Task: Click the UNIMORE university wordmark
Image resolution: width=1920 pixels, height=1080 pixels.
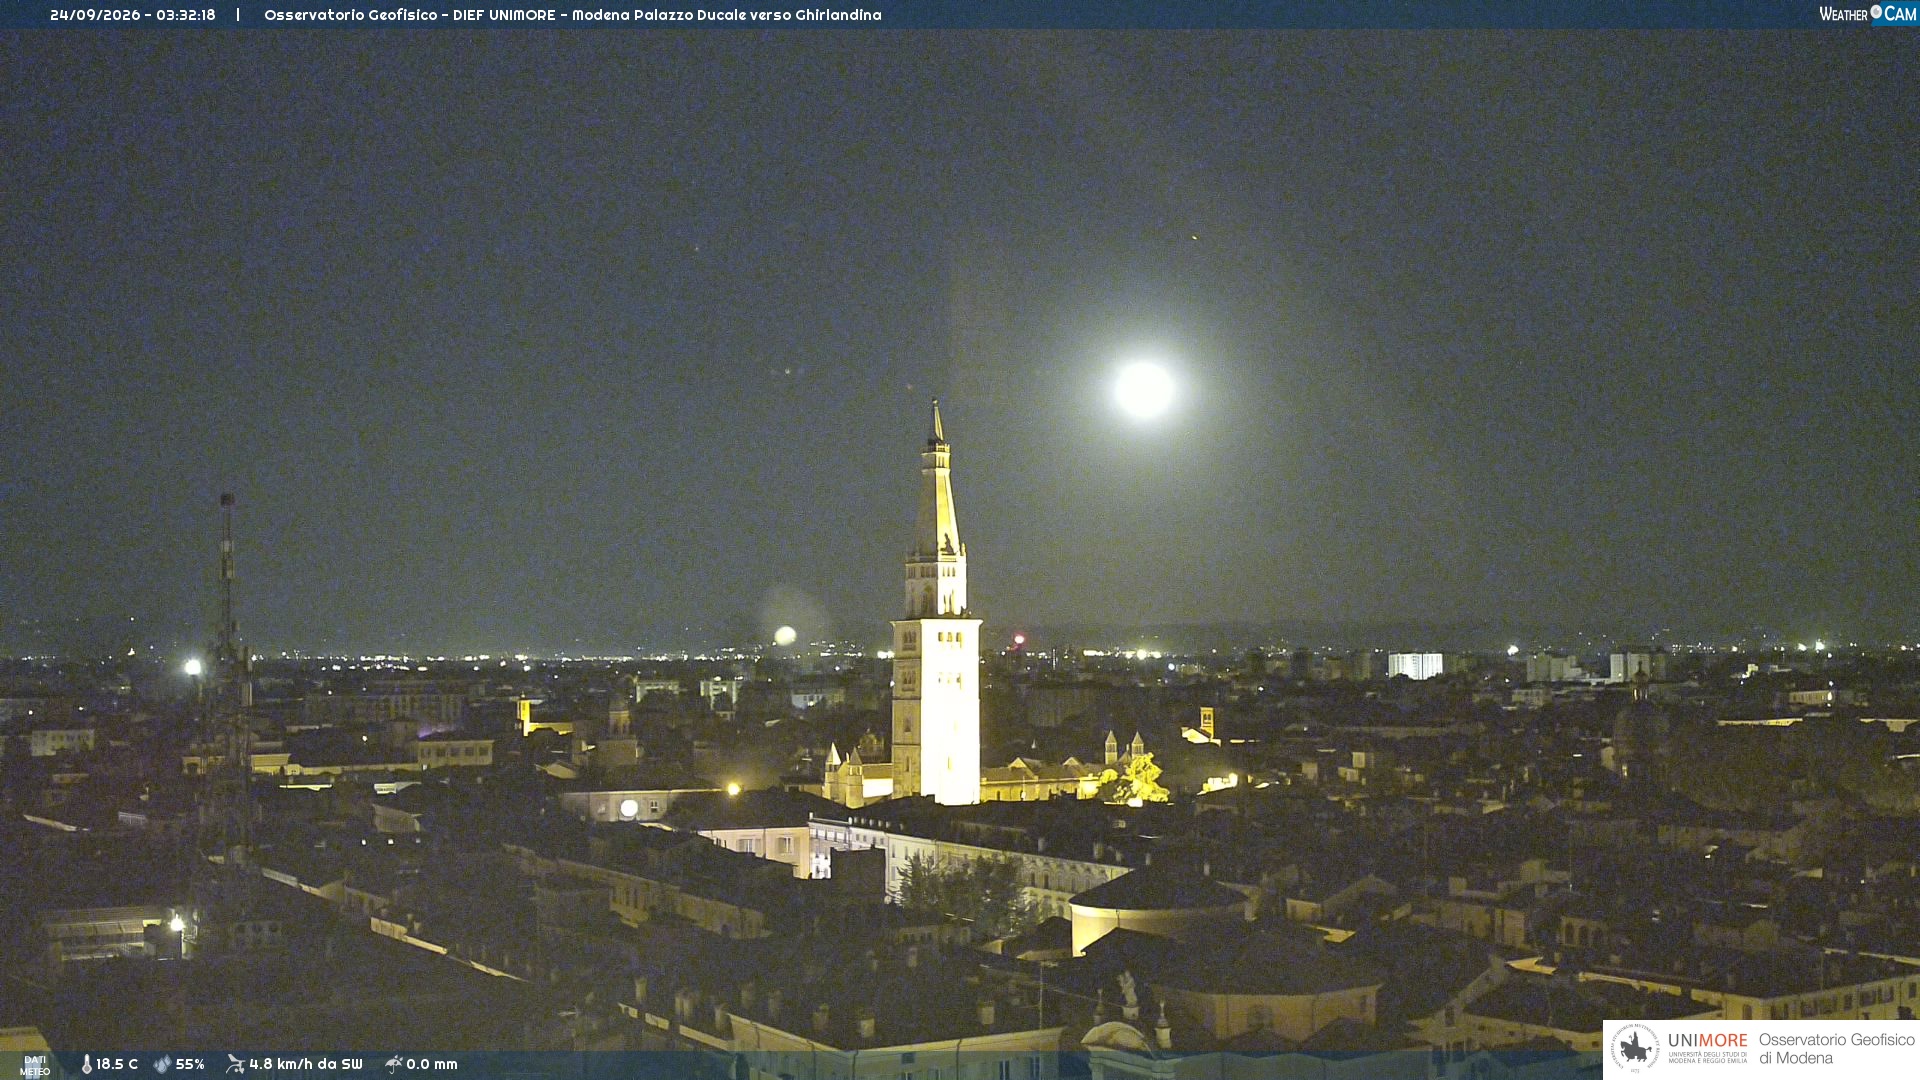Action: coord(1707,1048)
